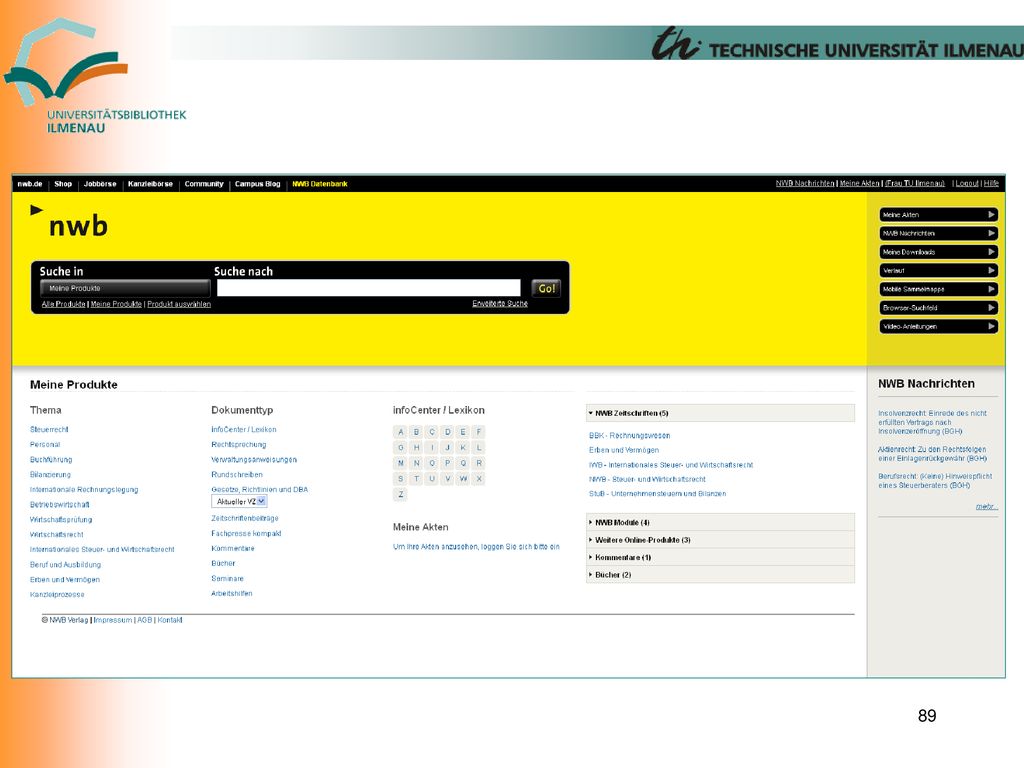Image resolution: width=1024 pixels, height=768 pixels.
Task: Open the Browser-Suchfeld sidebar button
Action: 938,308
